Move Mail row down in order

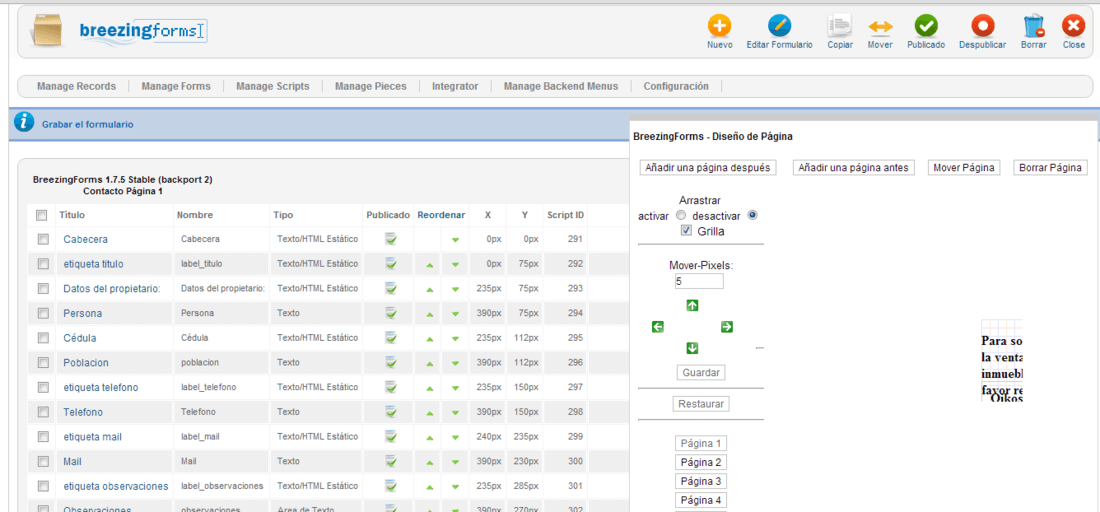pyautogui.click(x=455, y=462)
